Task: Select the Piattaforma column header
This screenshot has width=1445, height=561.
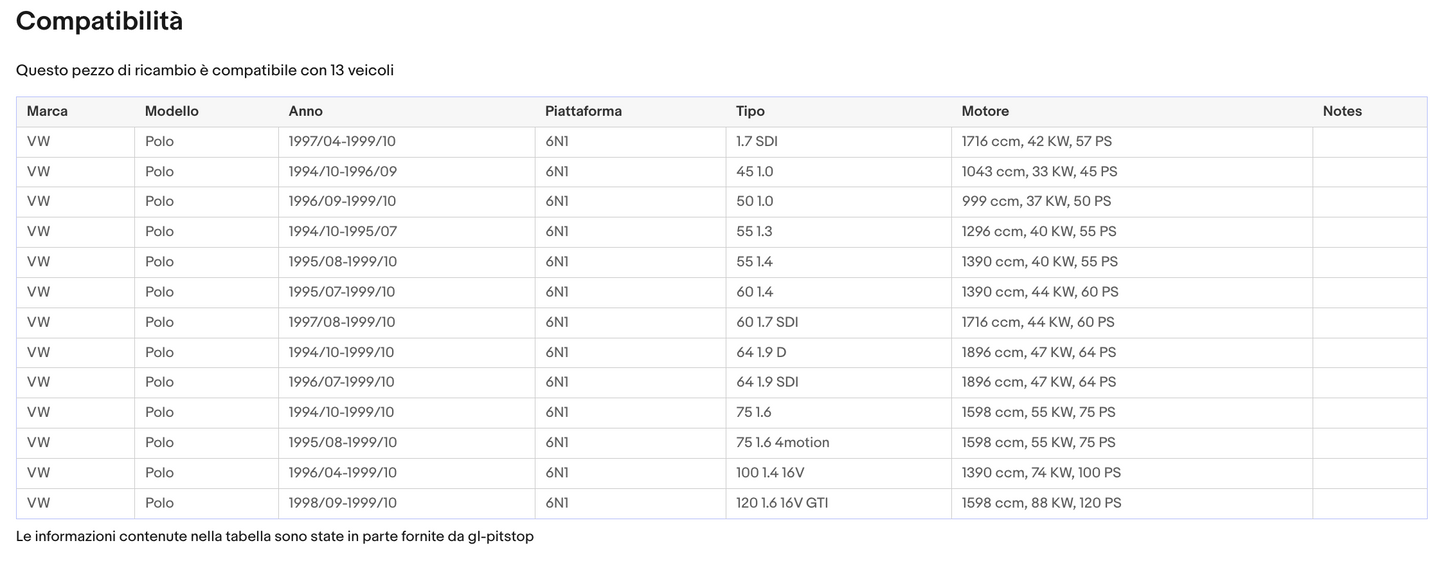Action: click(x=583, y=111)
